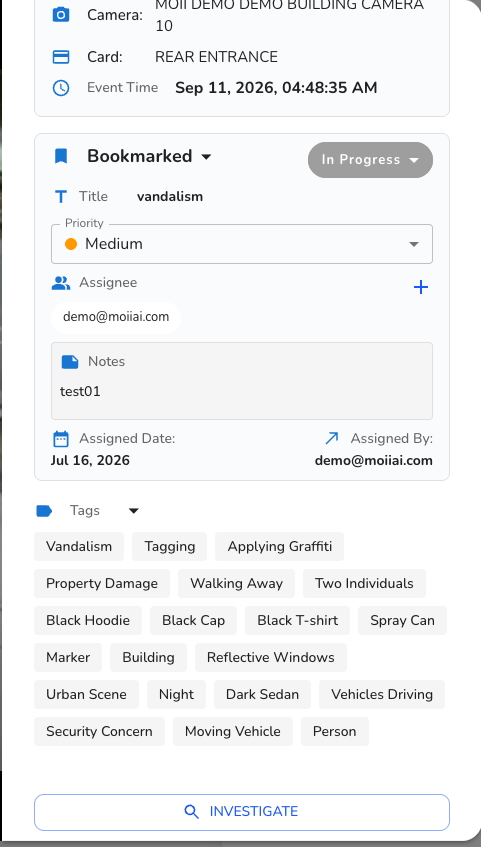Select the Applying Graffiti tag

pyautogui.click(x=279, y=546)
